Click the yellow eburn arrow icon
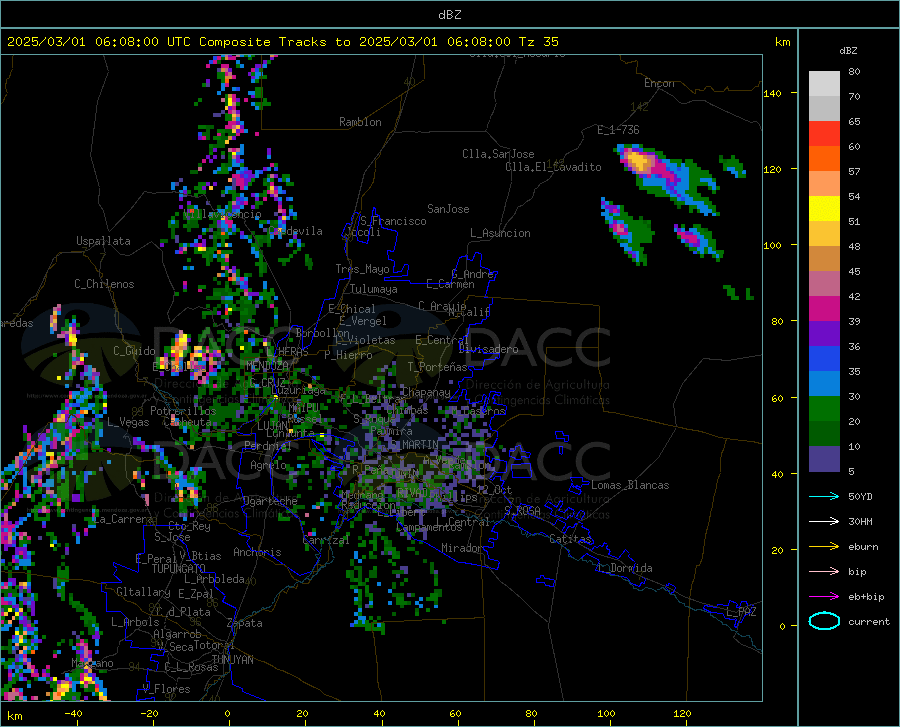Image resolution: width=900 pixels, height=727 pixels. [824, 546]
